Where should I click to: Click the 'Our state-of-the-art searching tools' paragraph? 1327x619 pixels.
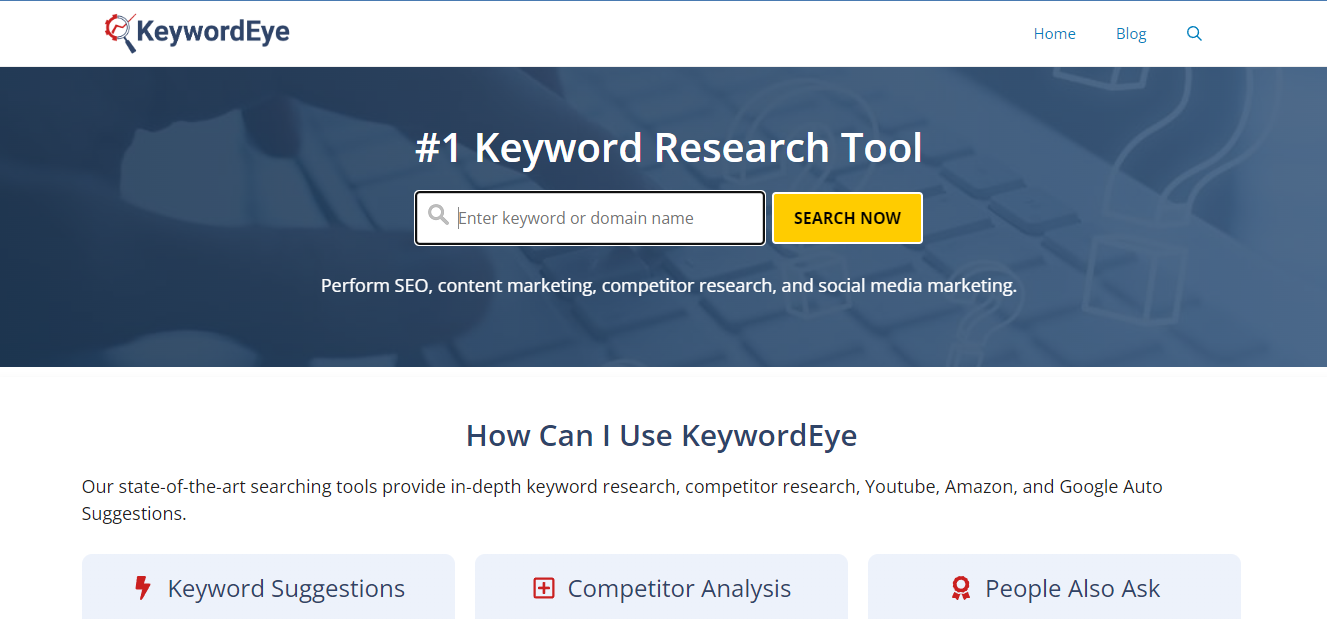(x=622, y=500)
